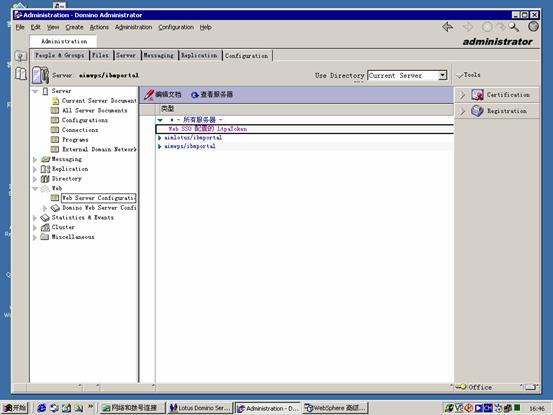Click the All Server Documents view icon
Image resolution: width=553 pixels, height=415 pixels.
click(x=55, y=111)
